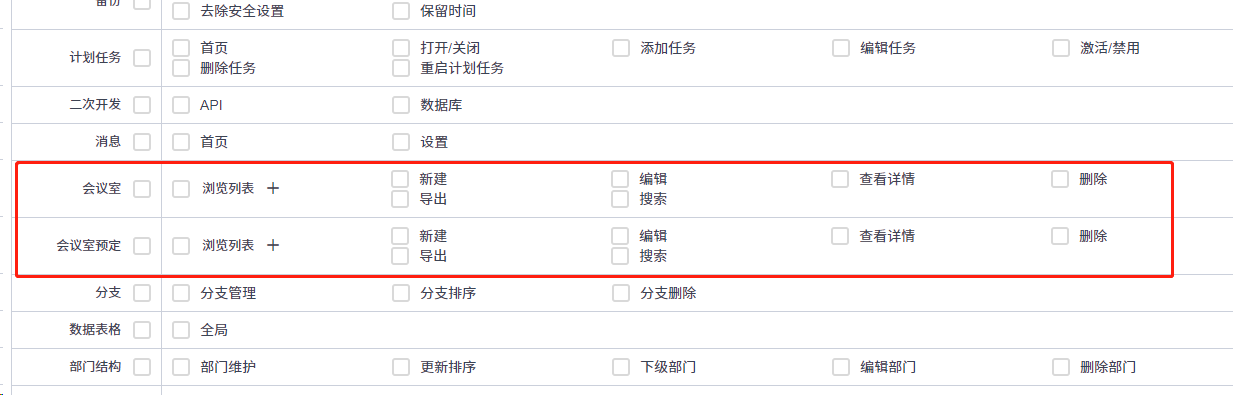Enable 部门维护 under 部门结构
Viewport: 1233px width, 395px height.
click(x=181, y=367)
